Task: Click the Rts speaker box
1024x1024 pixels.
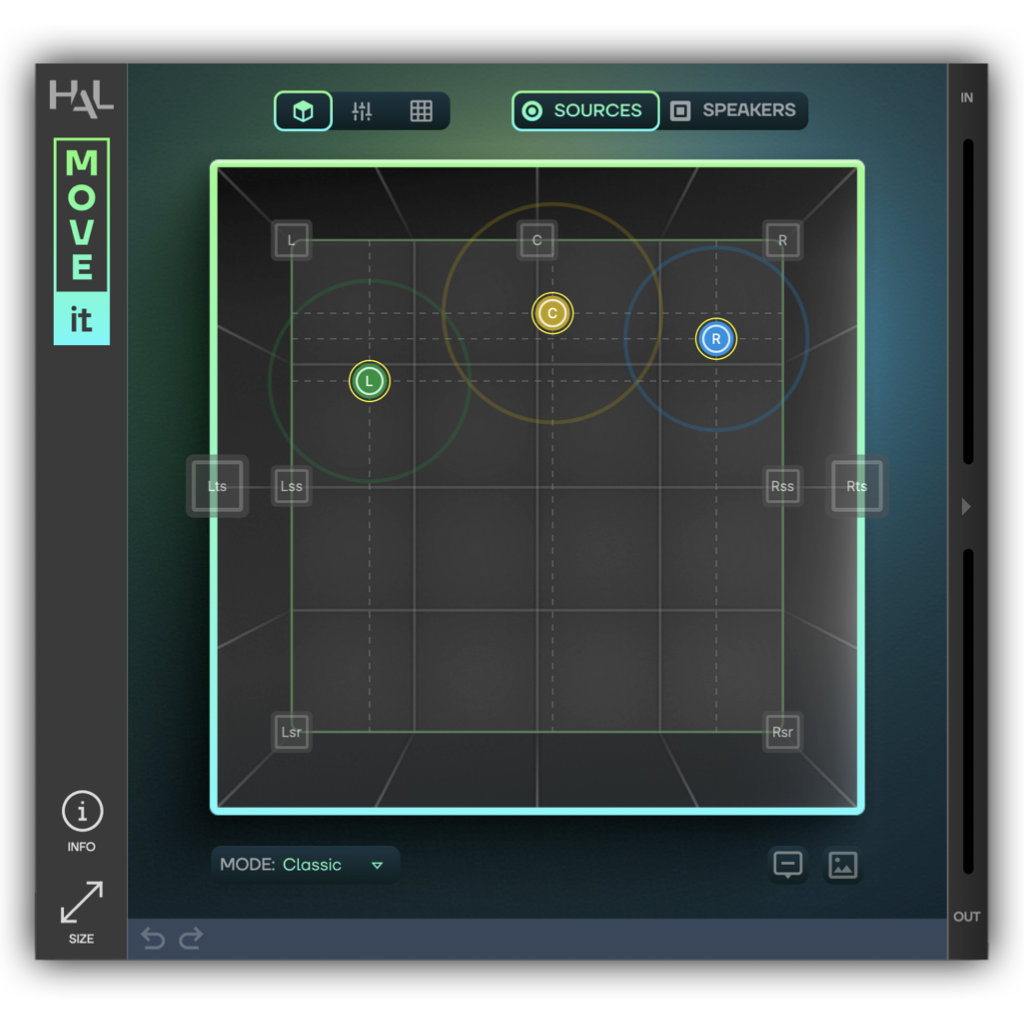Action: coord(857,486)
